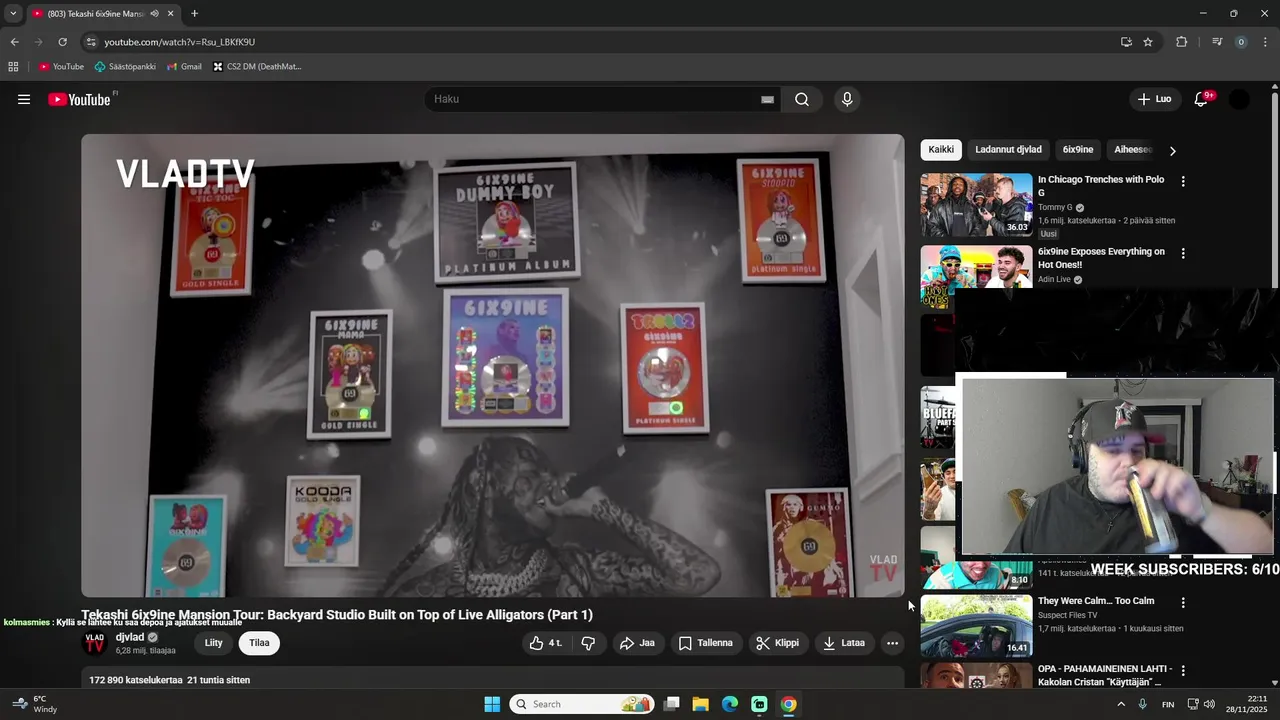
Task: Click the Suspect Files TV channel name
Action: (1067, 615)
